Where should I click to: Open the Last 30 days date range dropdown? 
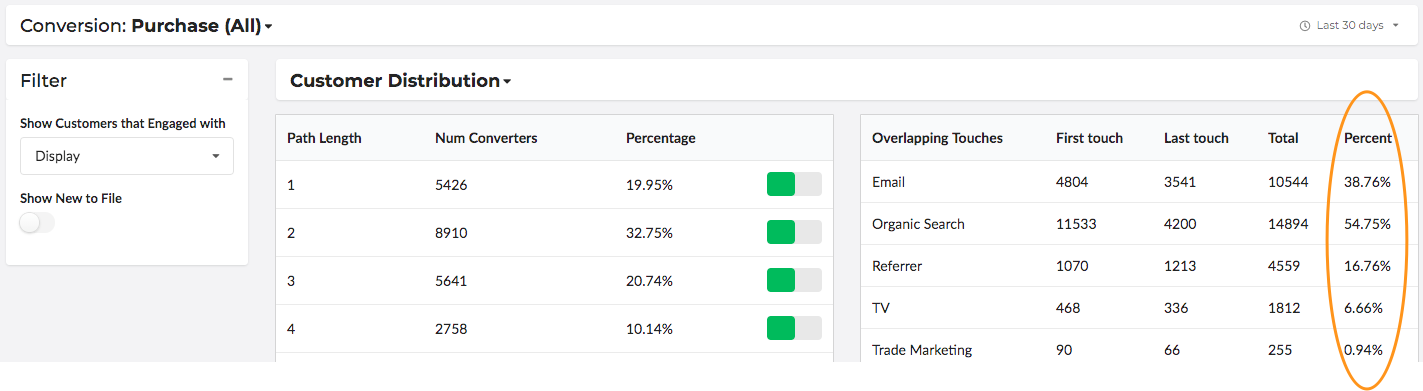pyautogui.click(x=1349, y=26)
